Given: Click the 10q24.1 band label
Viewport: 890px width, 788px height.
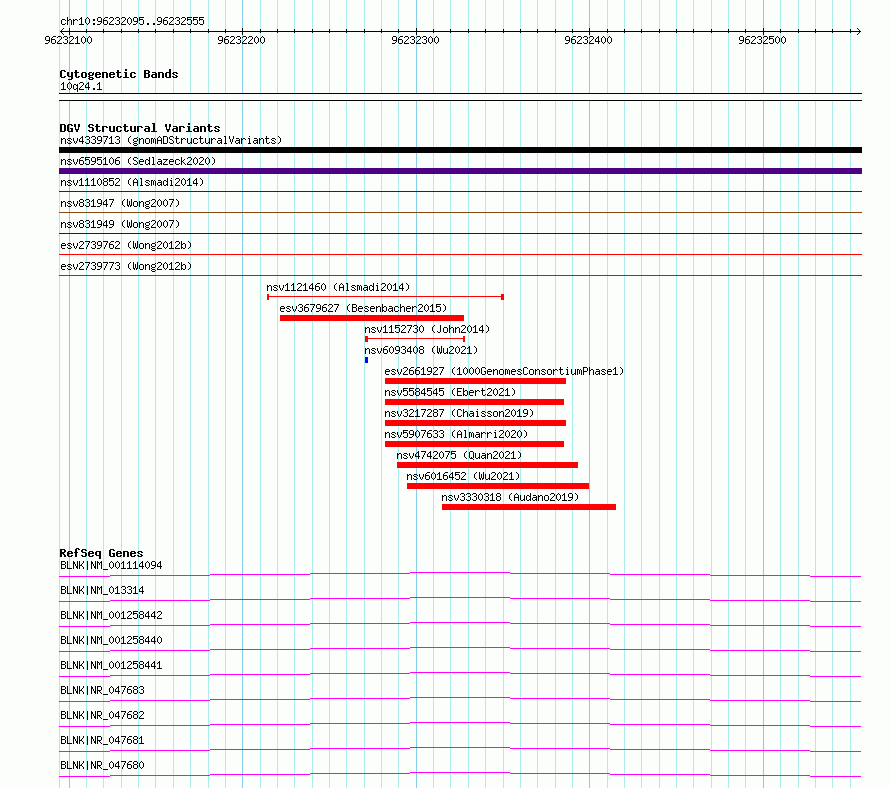Looking at the screenshot, I should 81,86.
